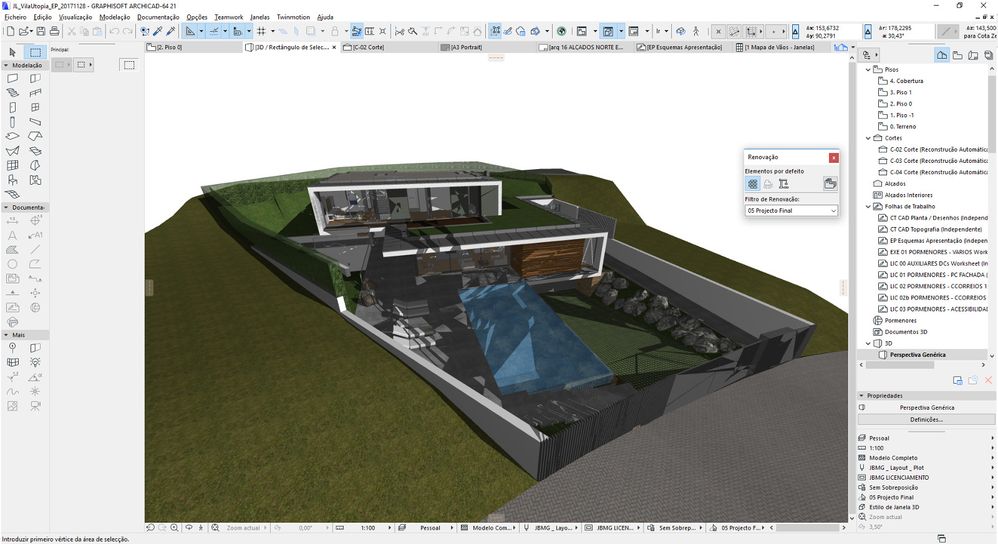
Task: Select the Door tool
Action: (x=12, y=108)
